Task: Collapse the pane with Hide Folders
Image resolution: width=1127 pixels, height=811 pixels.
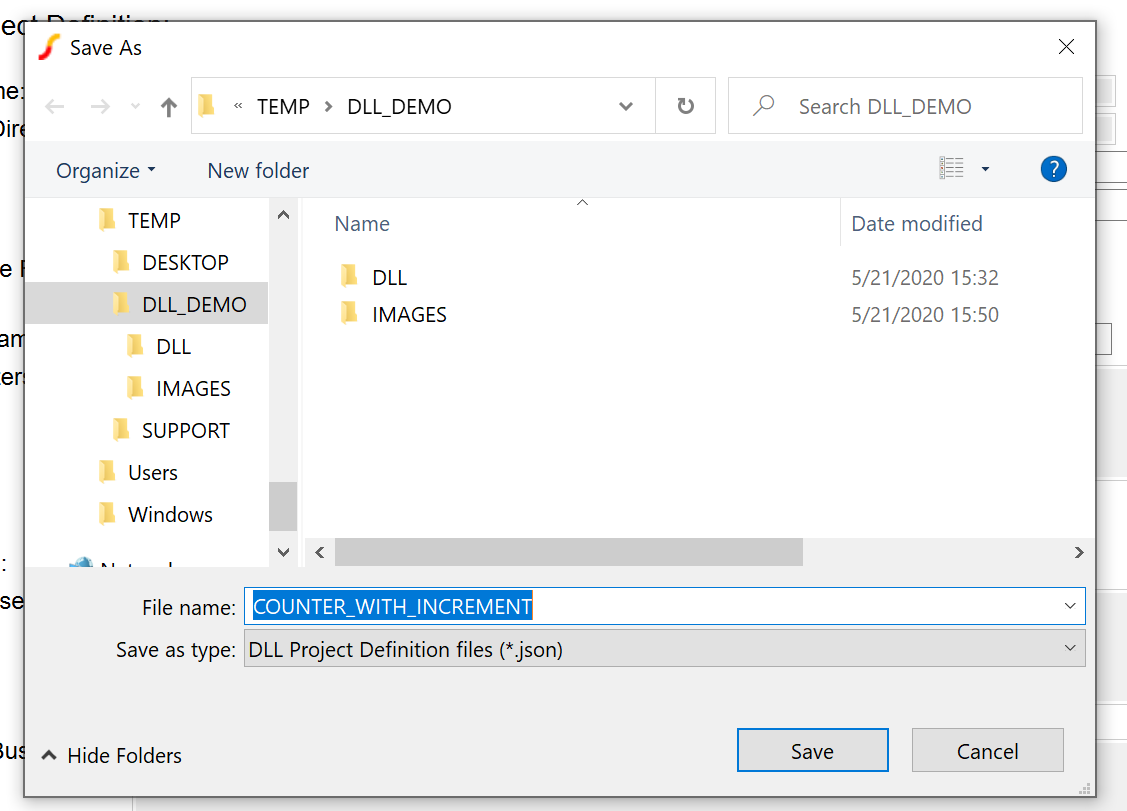Action: (112, 756)
